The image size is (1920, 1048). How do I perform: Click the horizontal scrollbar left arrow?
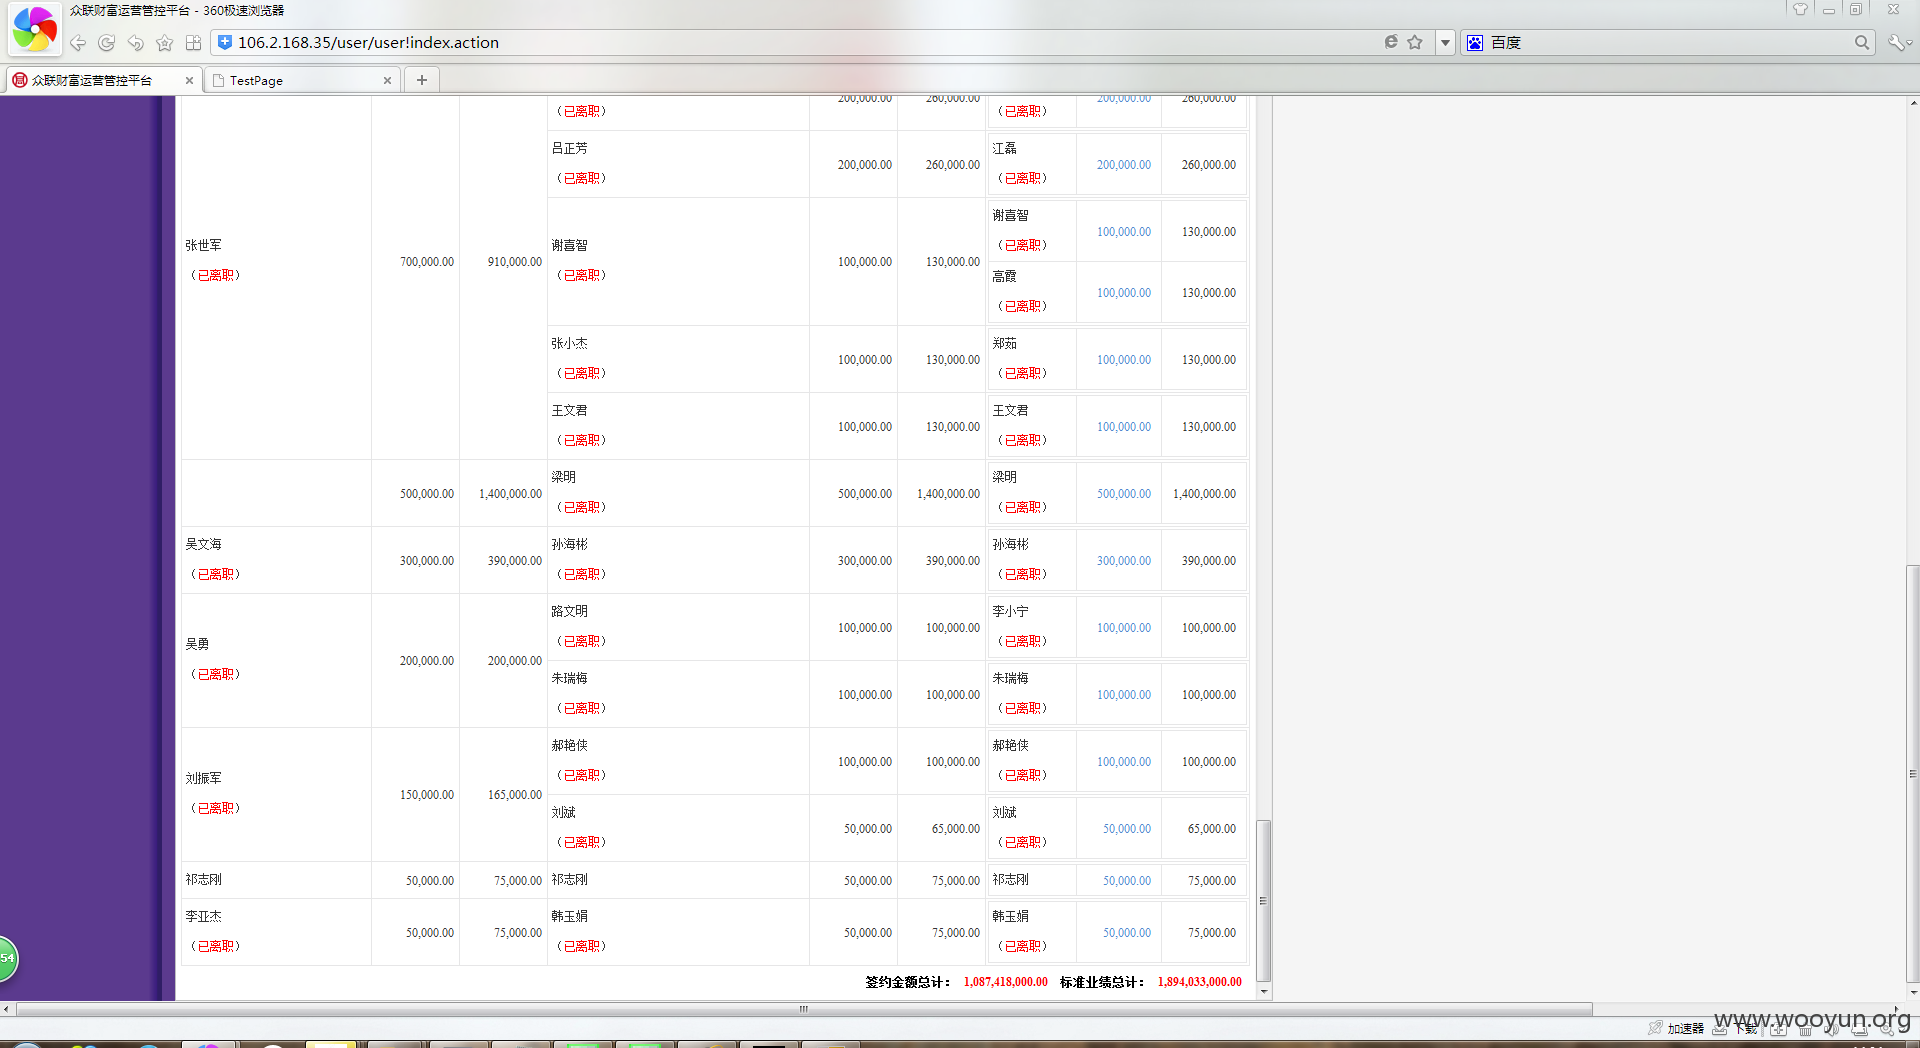point(6,1009)
